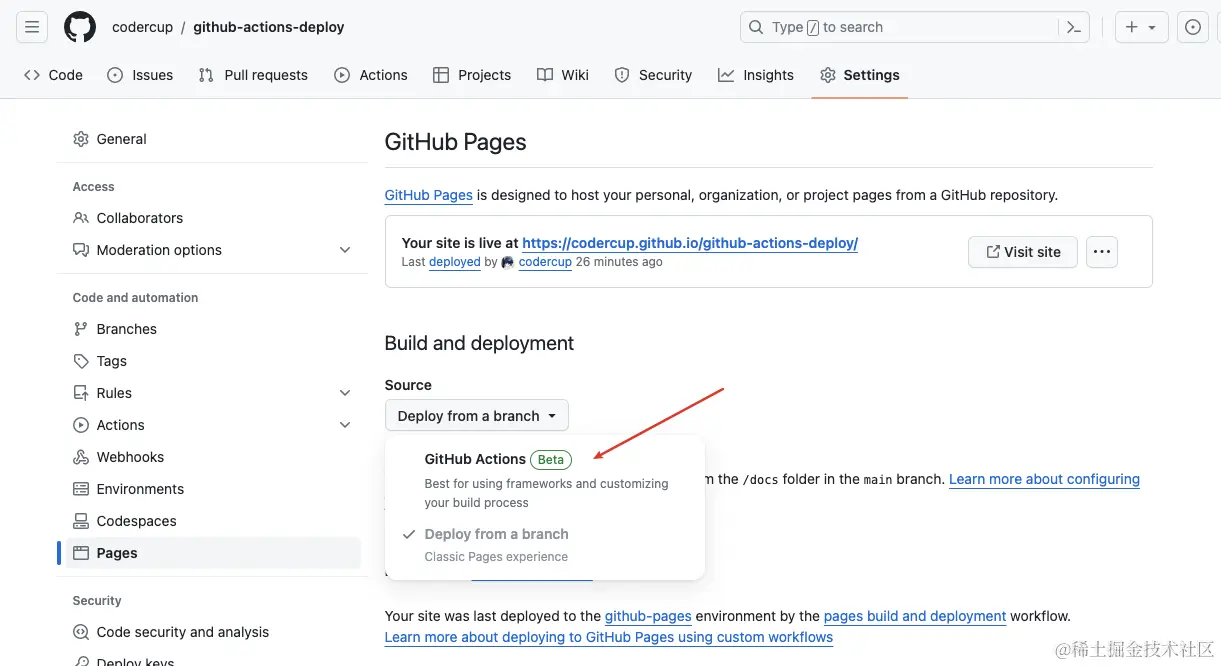Screen dimensions: 1221x666
Task: Open Environments settings in the sidebar
Action: (x=213, y=489)
